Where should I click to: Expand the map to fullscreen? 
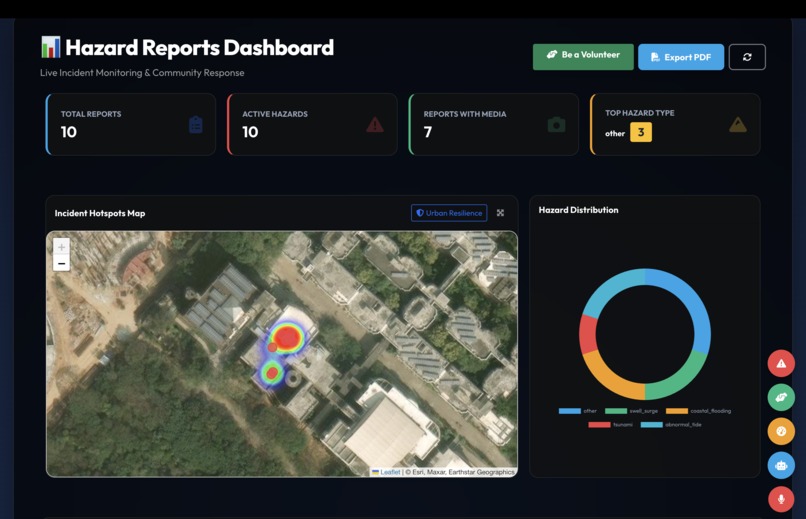coord(500,213)
